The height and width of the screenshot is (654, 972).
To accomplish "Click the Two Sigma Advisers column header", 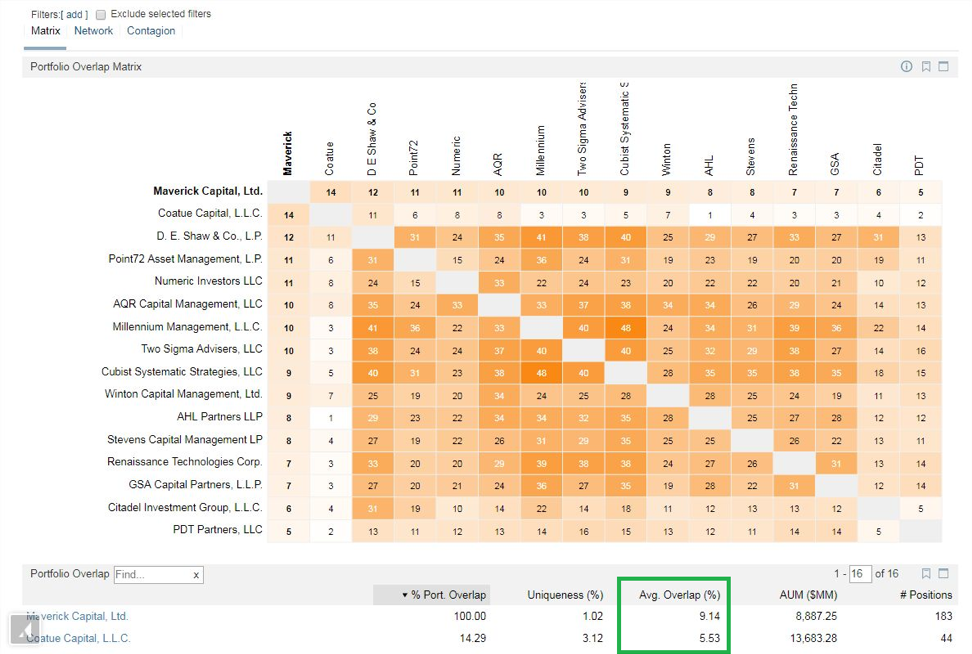I will coord(582,129).
